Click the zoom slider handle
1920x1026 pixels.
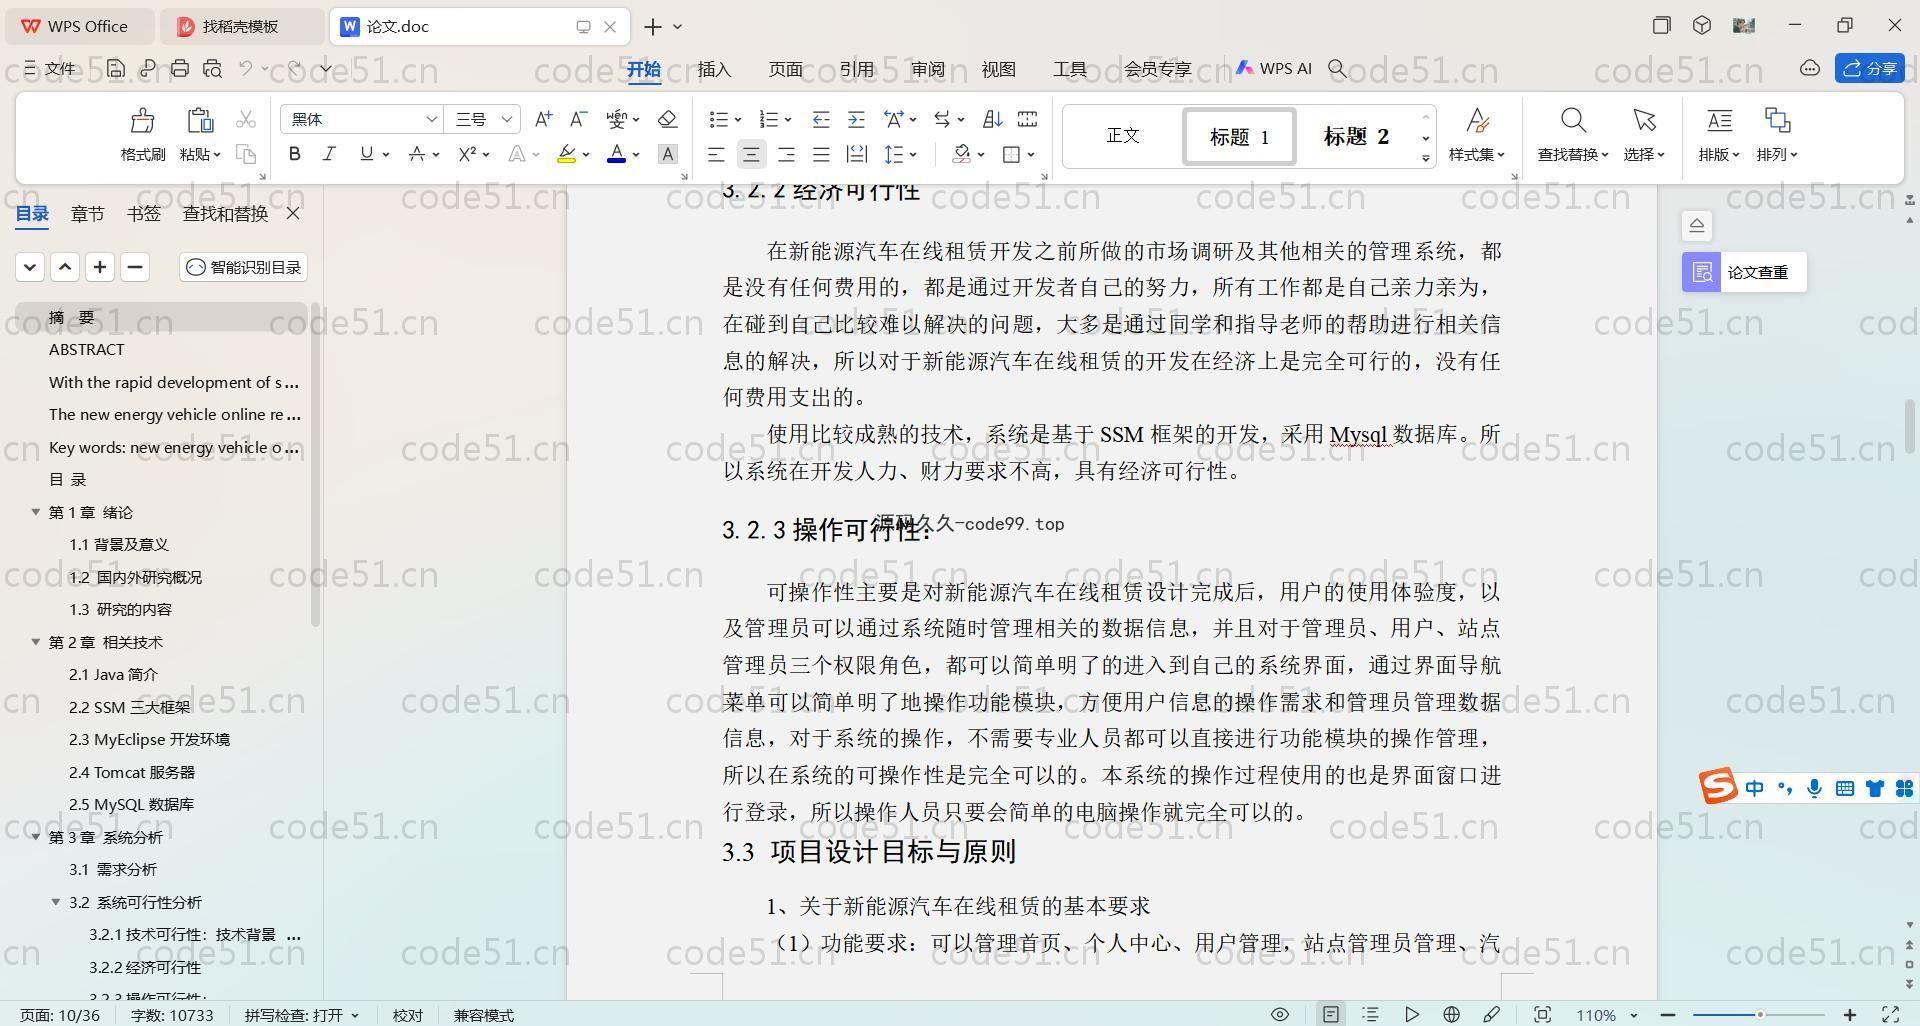[1759, 1014]
